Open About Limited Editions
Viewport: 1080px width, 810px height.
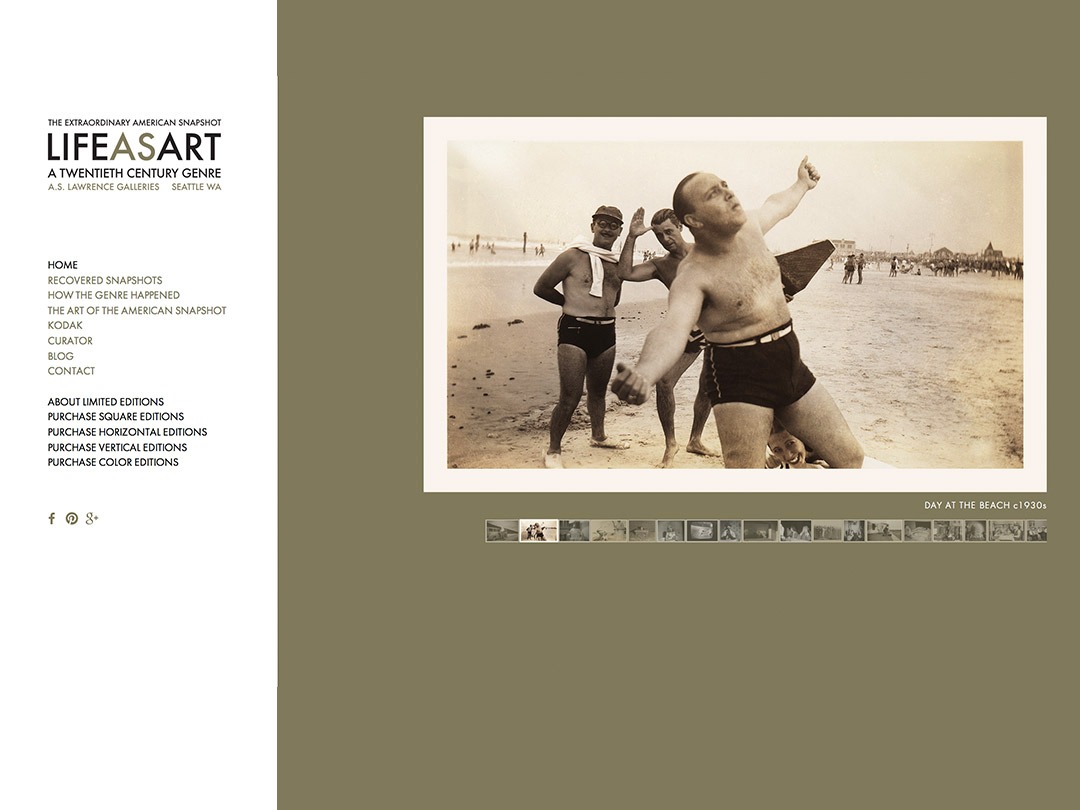pos(105,402)
